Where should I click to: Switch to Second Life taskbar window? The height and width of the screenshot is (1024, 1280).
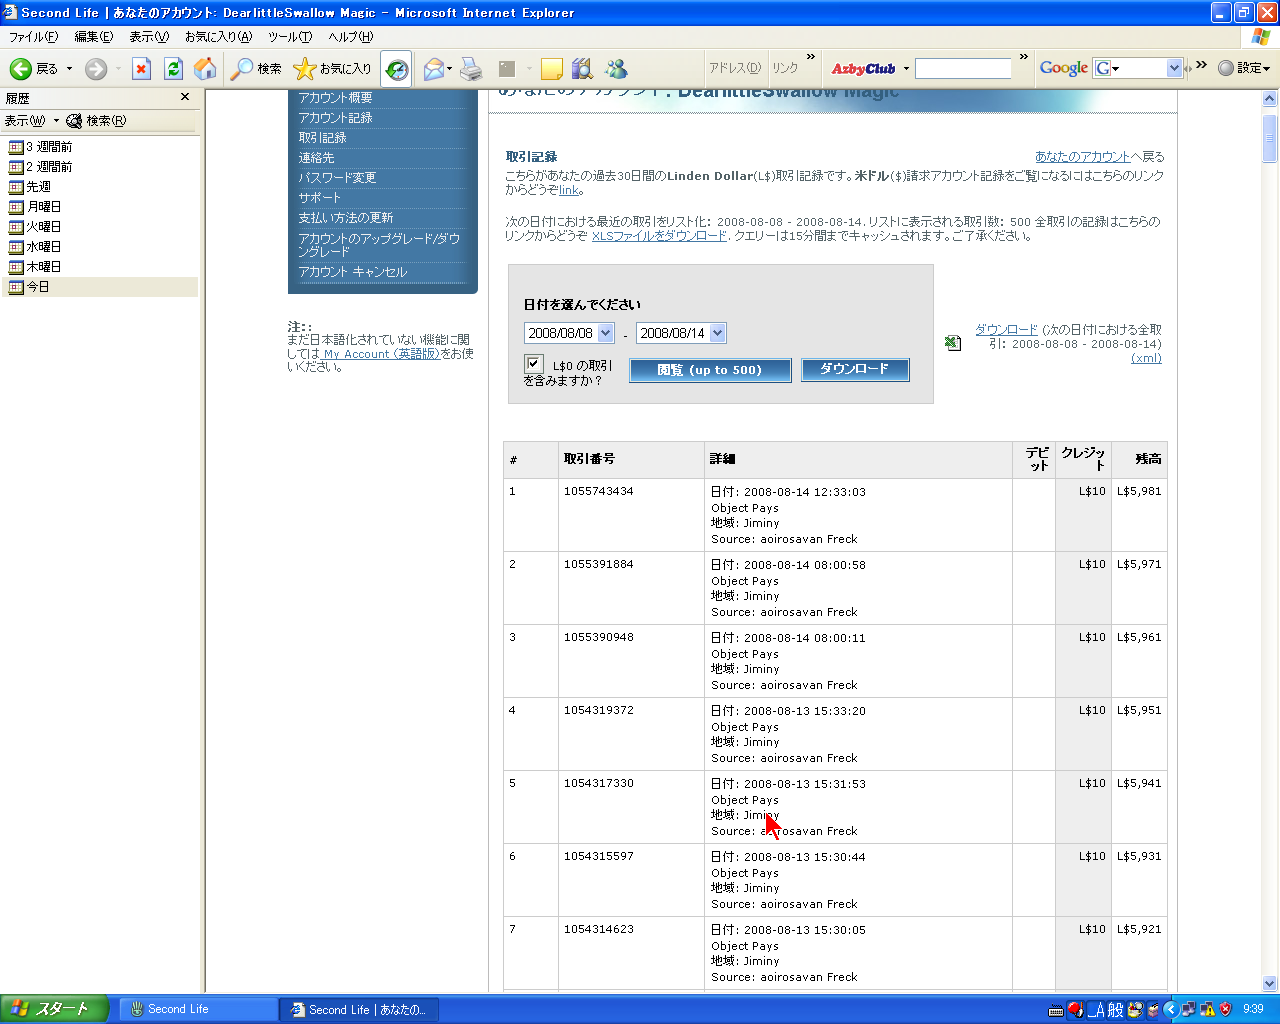tap(199, 1010)
